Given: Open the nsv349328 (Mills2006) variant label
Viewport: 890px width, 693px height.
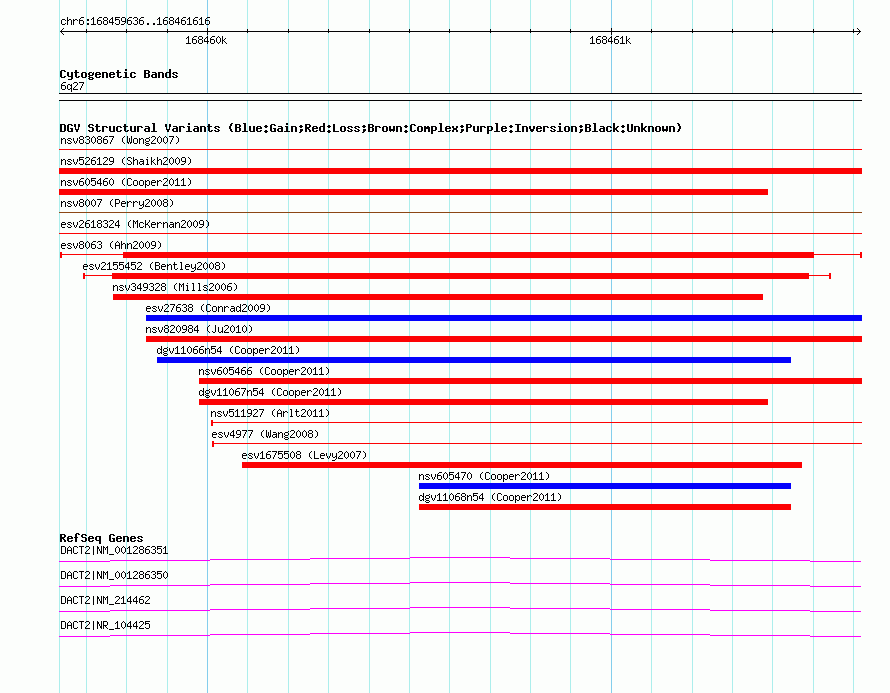Looking at the screenshot, I should (175, 287).
